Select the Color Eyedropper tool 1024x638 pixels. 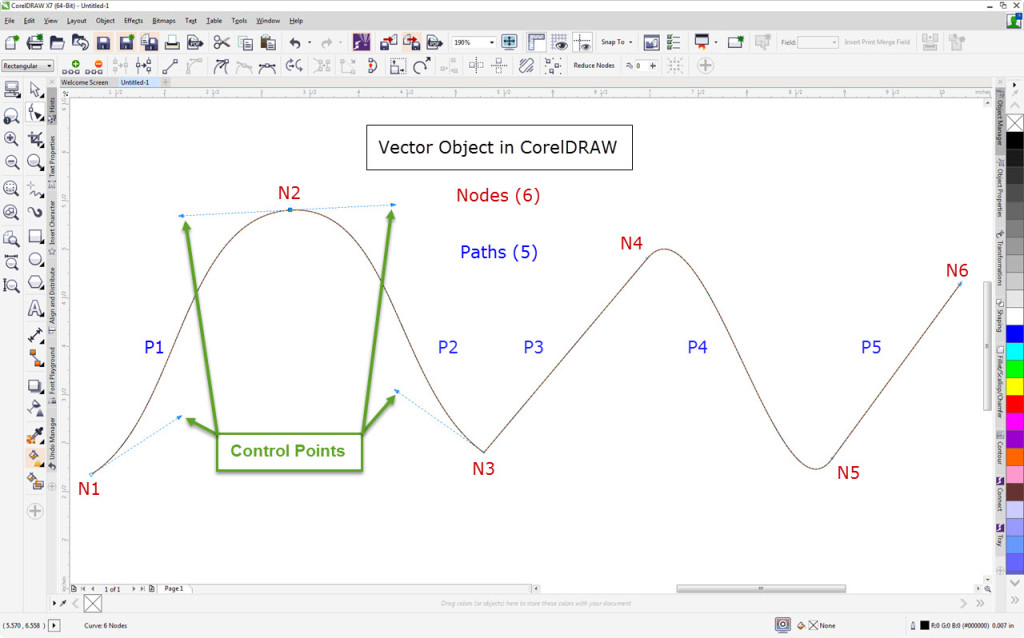coord(35,434)
